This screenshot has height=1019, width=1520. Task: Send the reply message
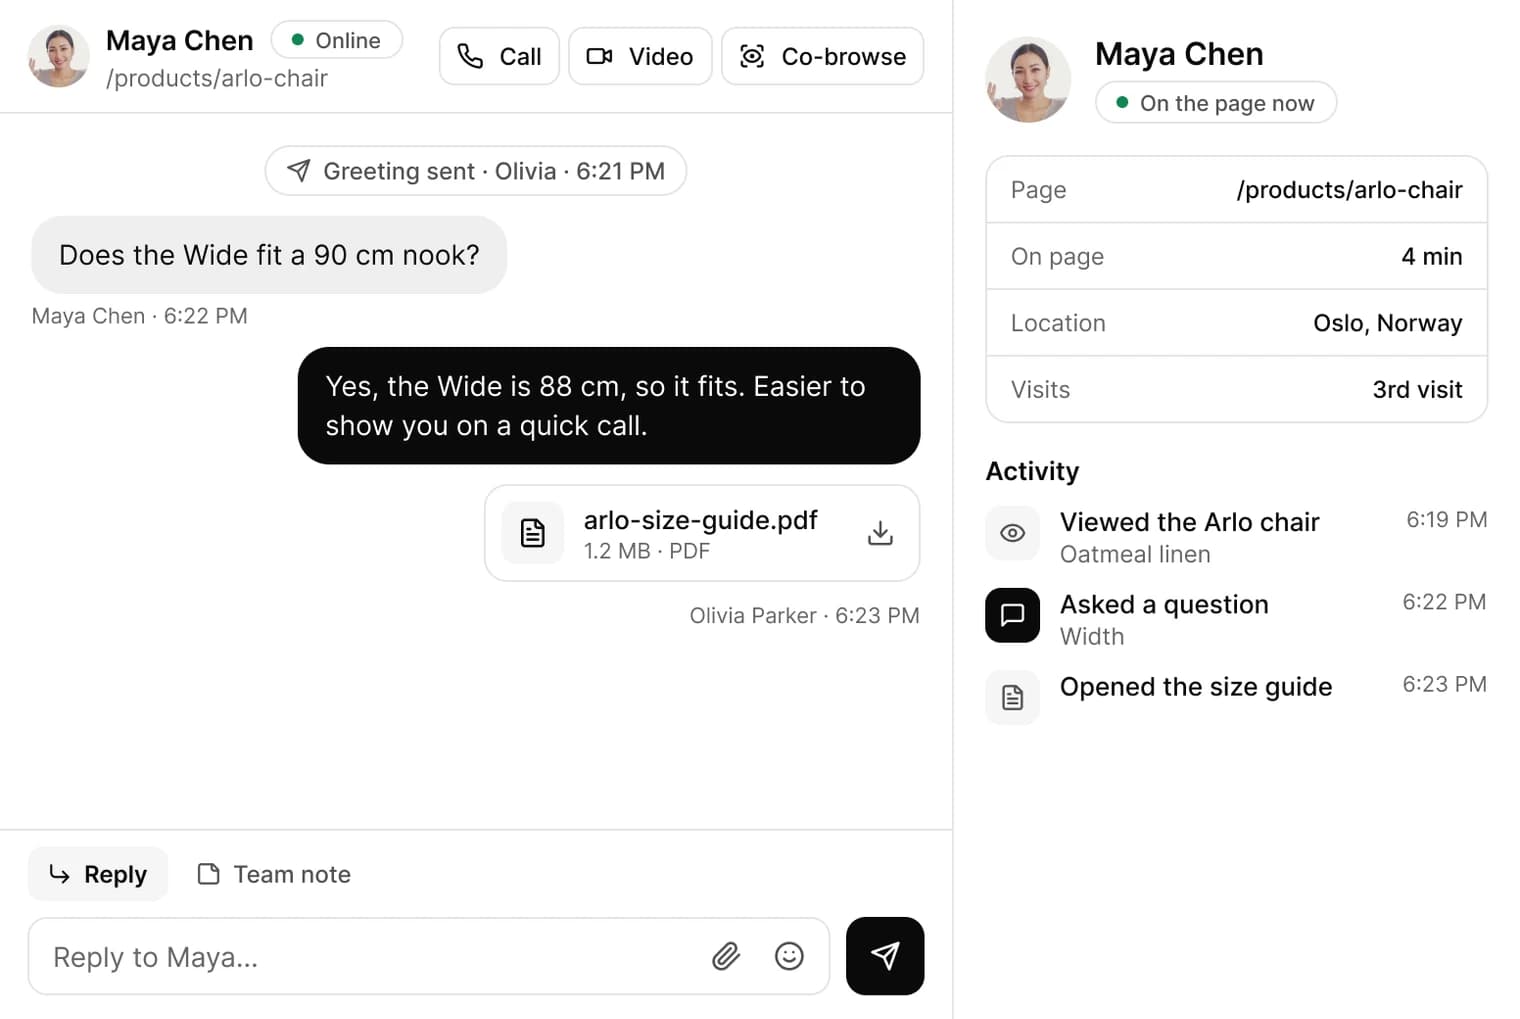[x=885, y=956]
